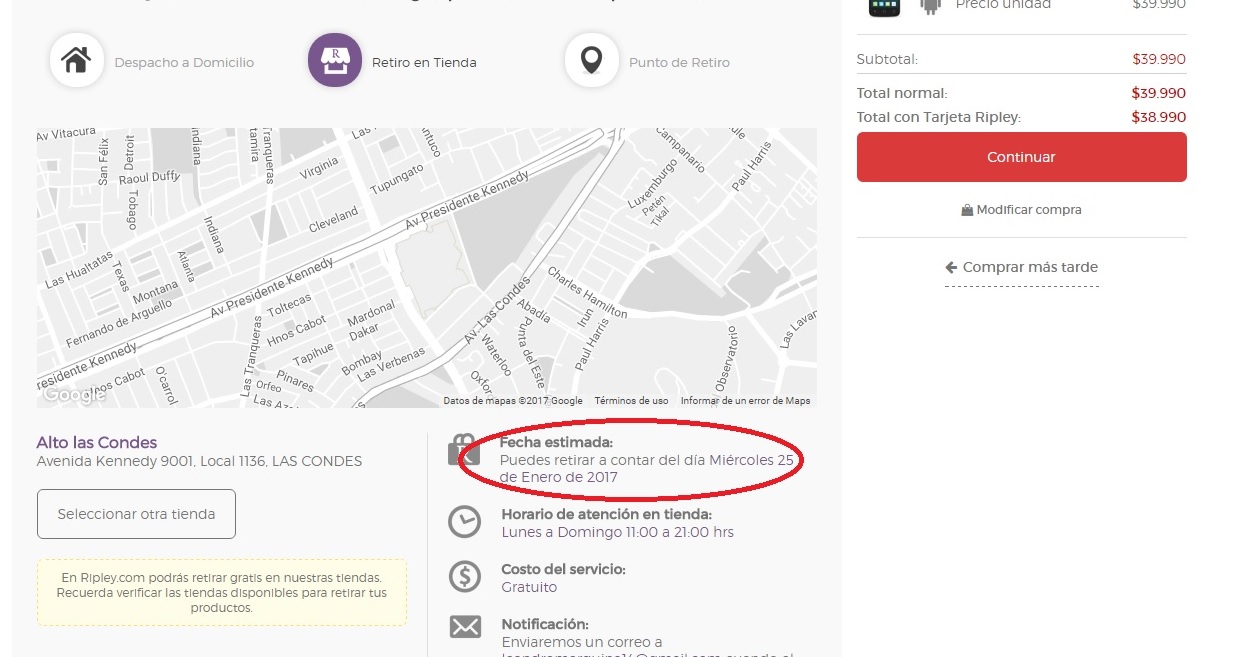Viewport: 1253px width, 657px height.
Task: Click the dollar icon next to Costo del servicio
Action: [x=464, y=577]
